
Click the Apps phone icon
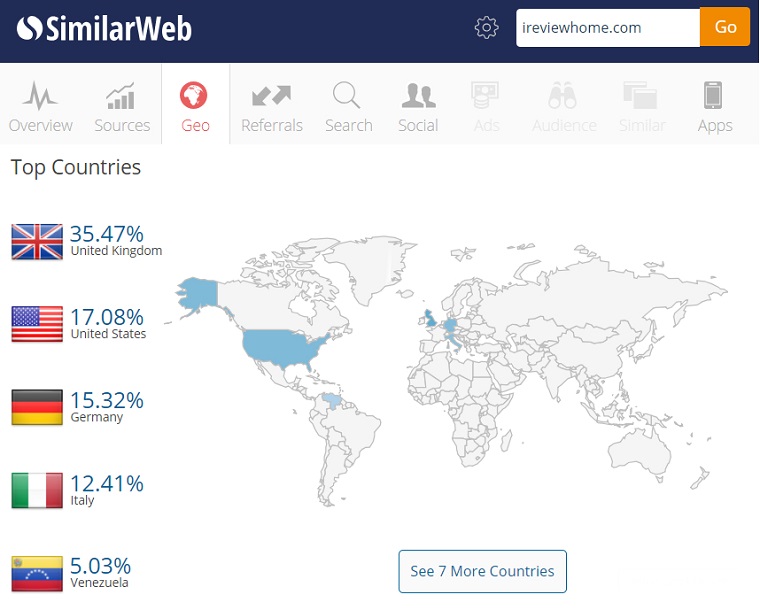pyautogui.click(x=713, y=97)
